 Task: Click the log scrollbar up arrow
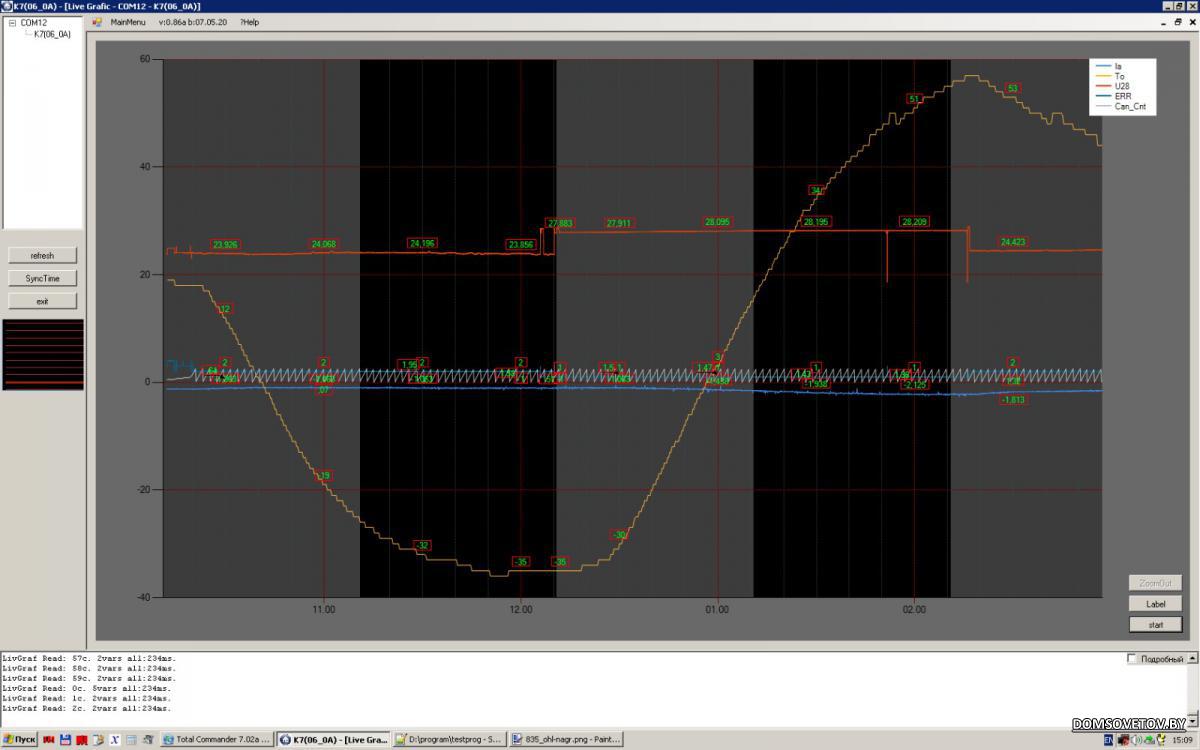(1193, 658)
